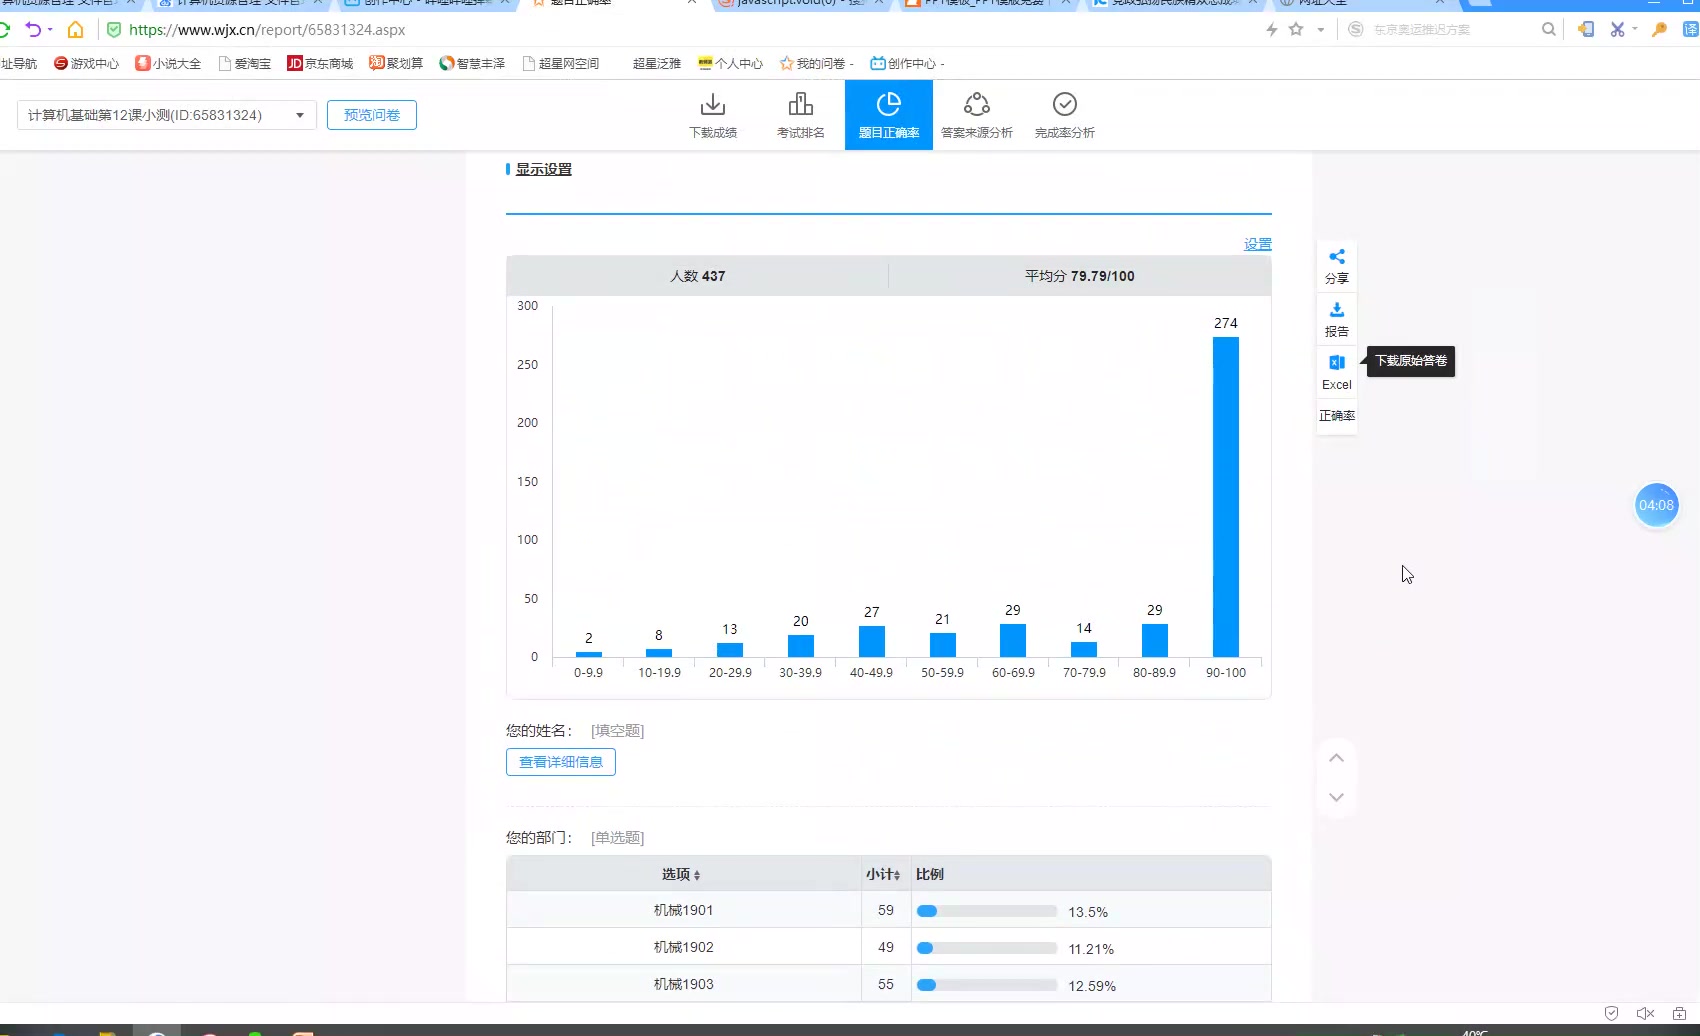
Task: Click the 机械1902 table row
Action: tap(888, 947)
